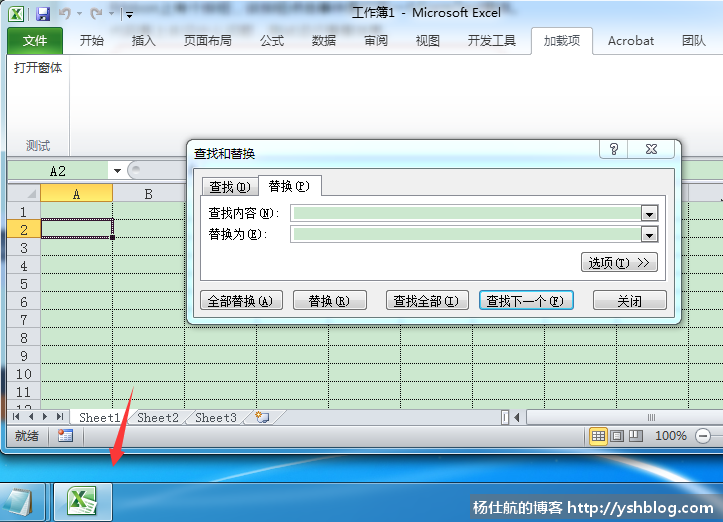Screen dimensions: 723x522
Task: Select the 加载项 (Add-ins) ribbon tab
Action: pyautogui.click(x=562, y=41)
